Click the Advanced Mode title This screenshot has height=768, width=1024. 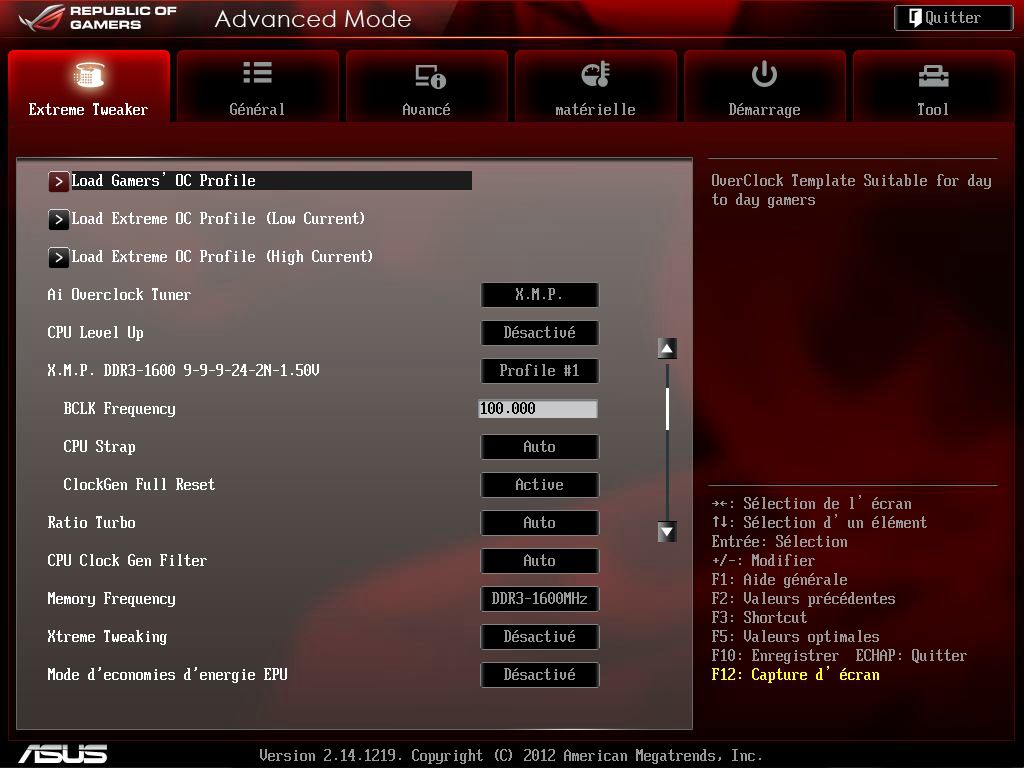tap(313, 19)
